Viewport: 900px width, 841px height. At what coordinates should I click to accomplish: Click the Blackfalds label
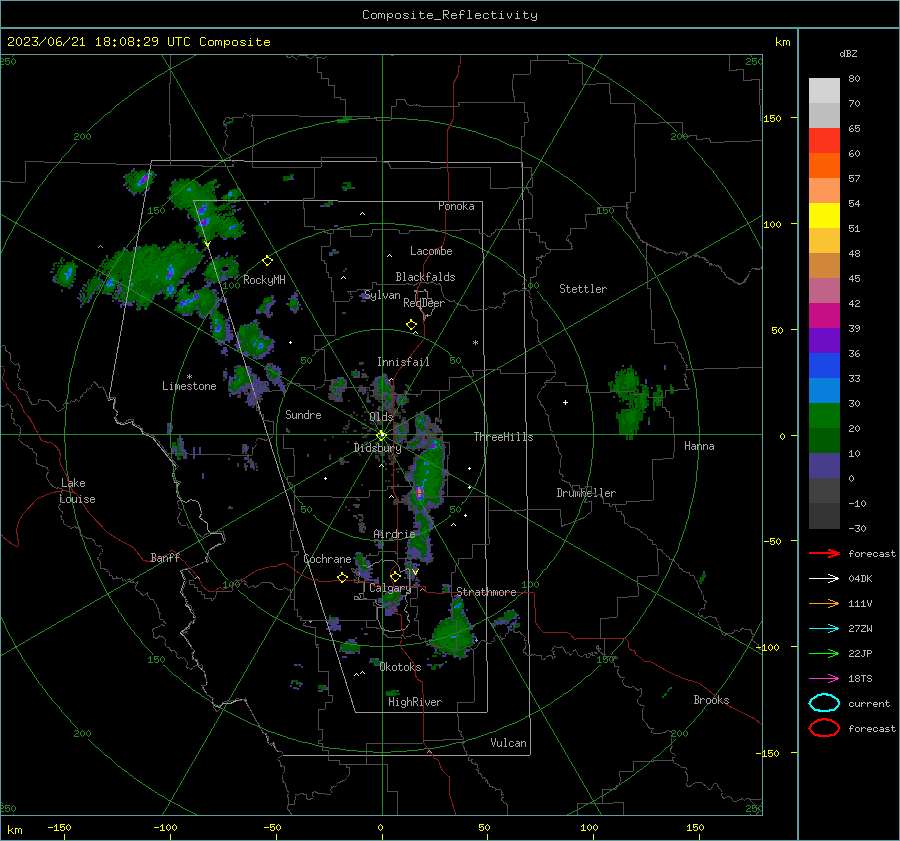point(425,277)
